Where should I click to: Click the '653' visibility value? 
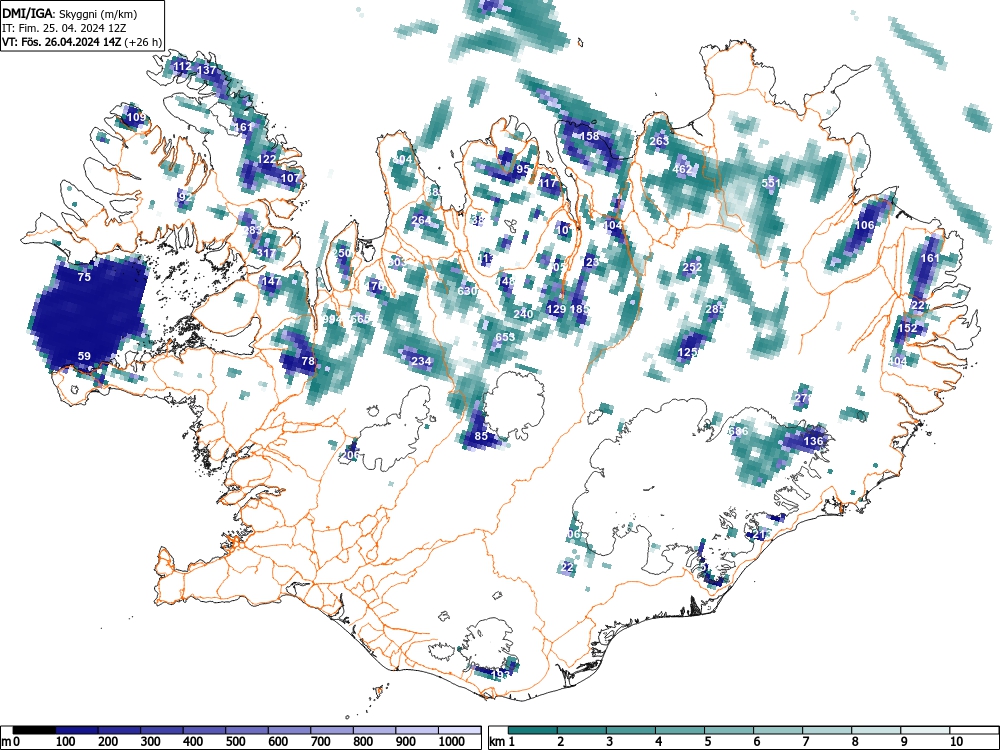tap(505, 337)
